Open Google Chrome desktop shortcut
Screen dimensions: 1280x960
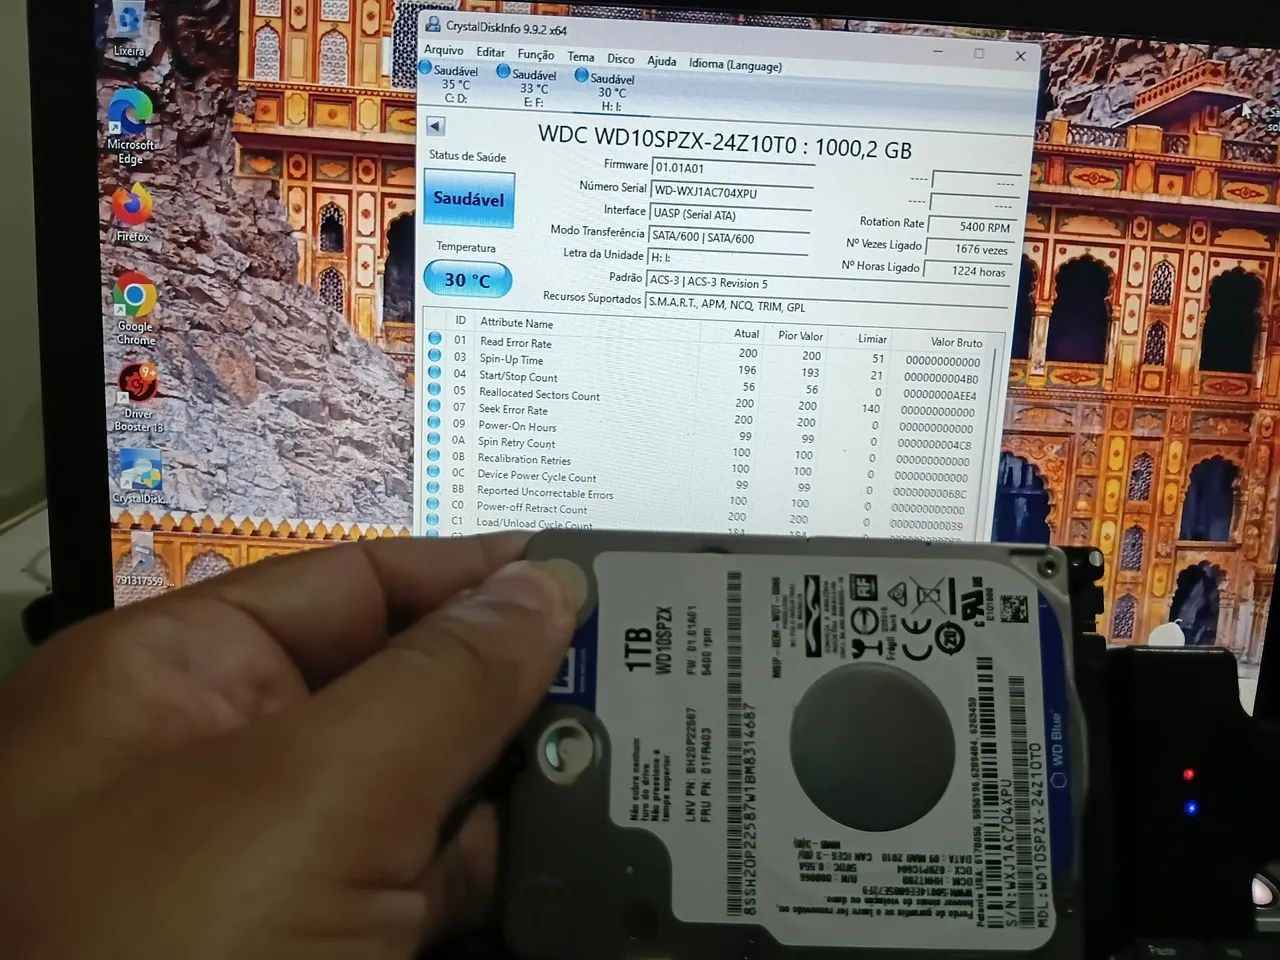coord(135,308)
